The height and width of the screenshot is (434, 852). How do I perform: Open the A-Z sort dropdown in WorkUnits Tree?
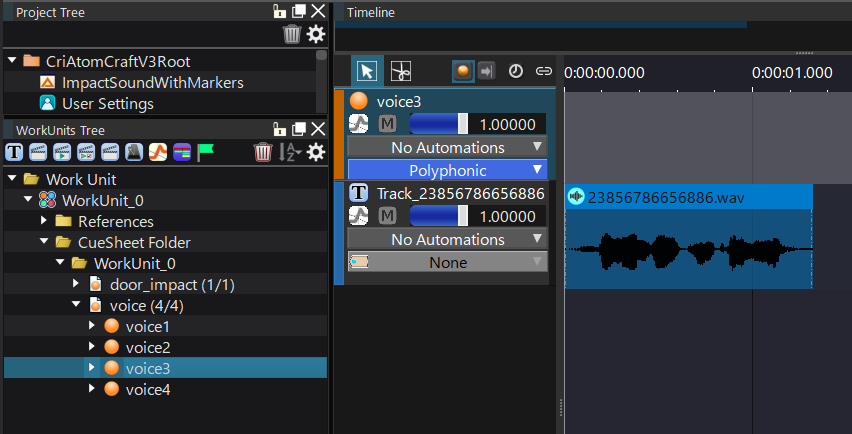(x=290, y=152)
